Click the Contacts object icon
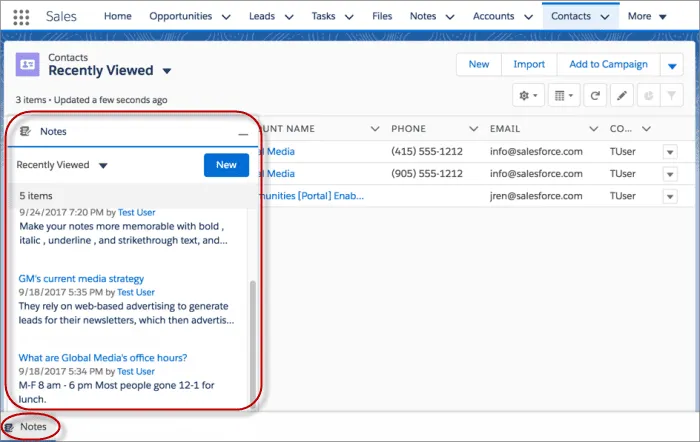The image size is (700, 442). (28, 64)
